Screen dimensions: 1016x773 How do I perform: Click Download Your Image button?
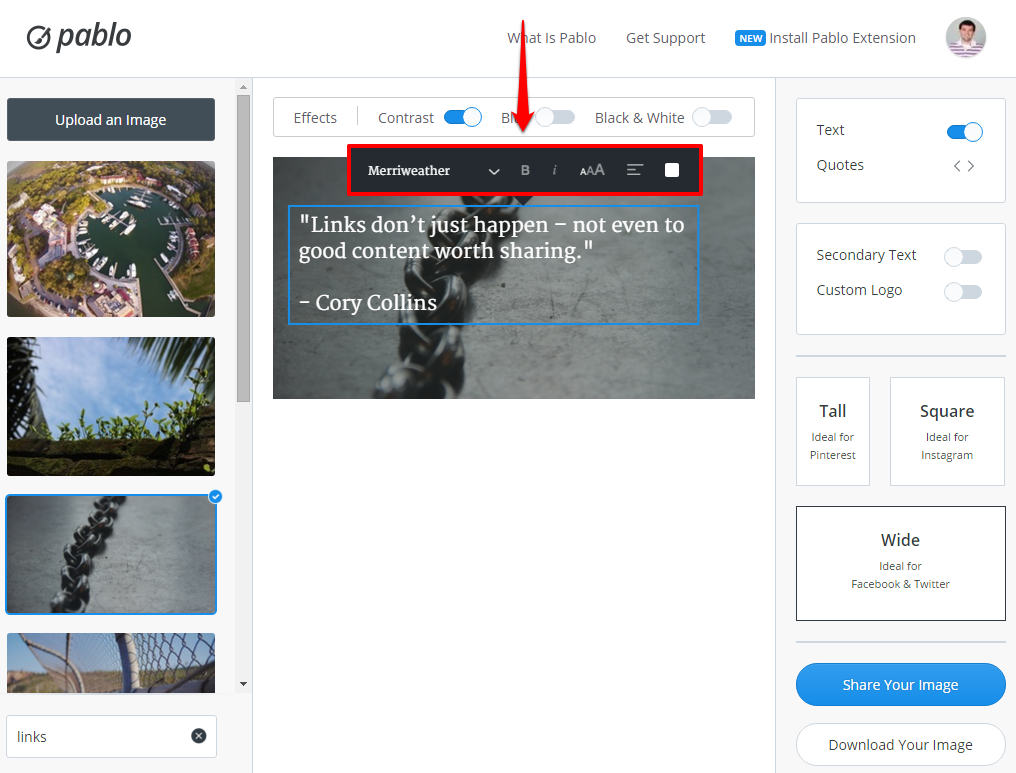pos(901,744)
